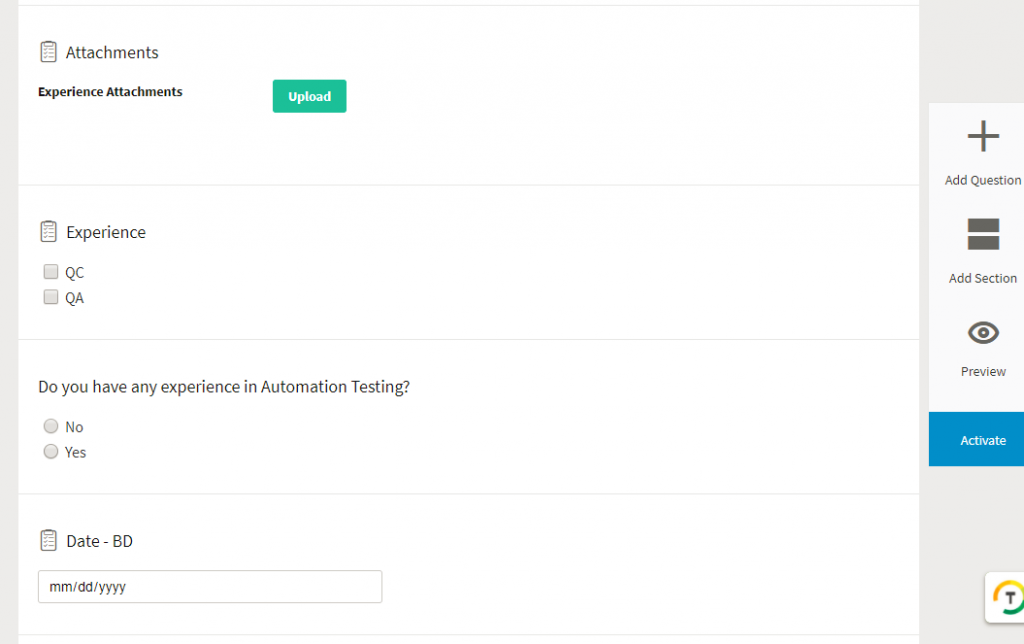Click the blue Activate button
This screenshot has width=1024, height=644.
[x=976, y=439]
